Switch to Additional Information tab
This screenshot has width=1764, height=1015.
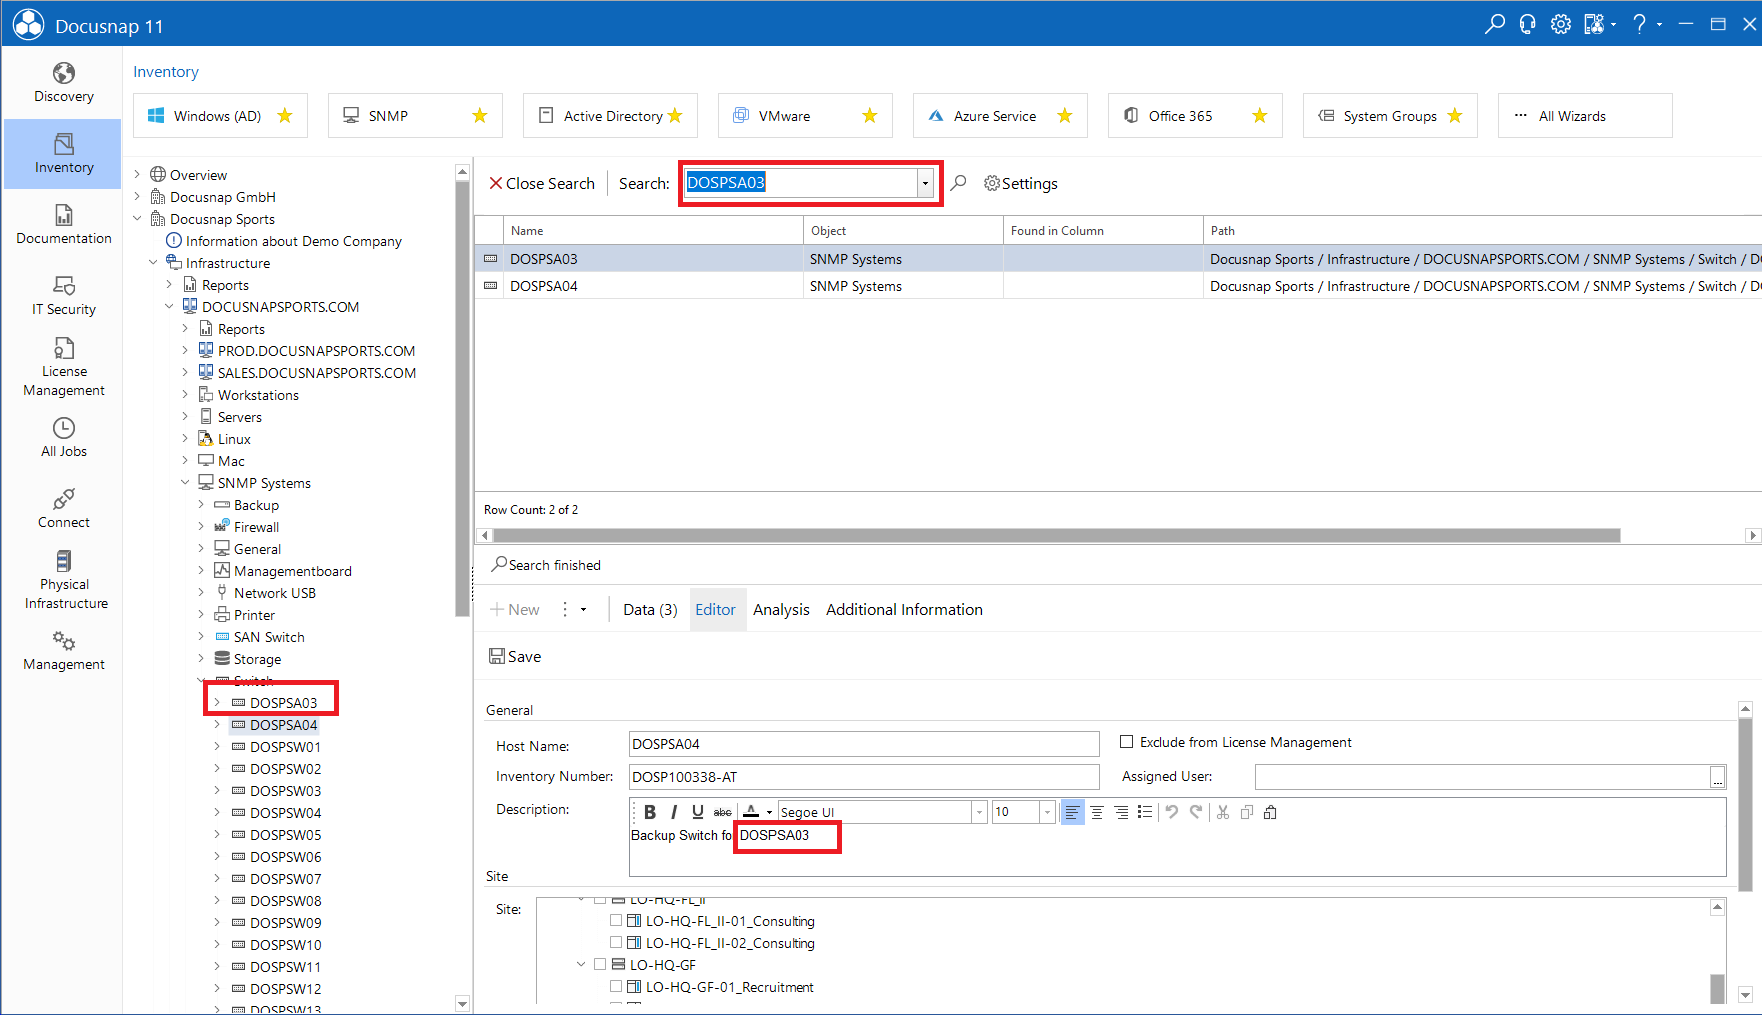tap(904, 609)
